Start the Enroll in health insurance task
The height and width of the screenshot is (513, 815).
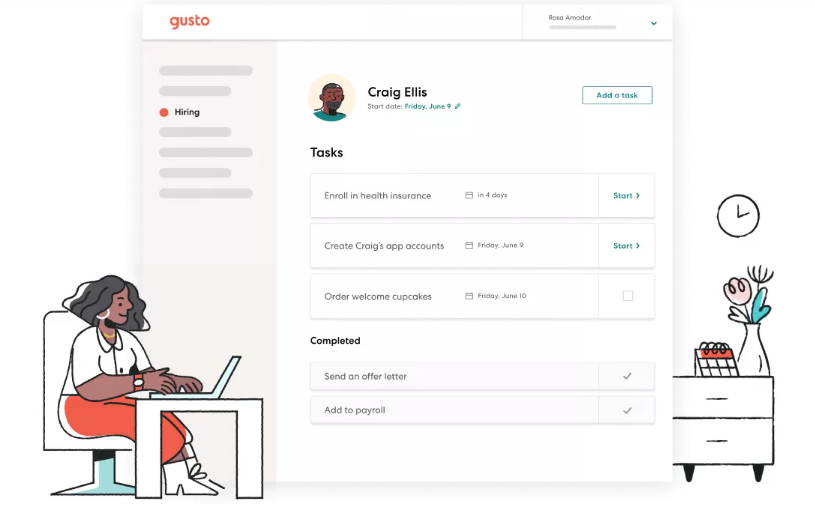[626, 195]
